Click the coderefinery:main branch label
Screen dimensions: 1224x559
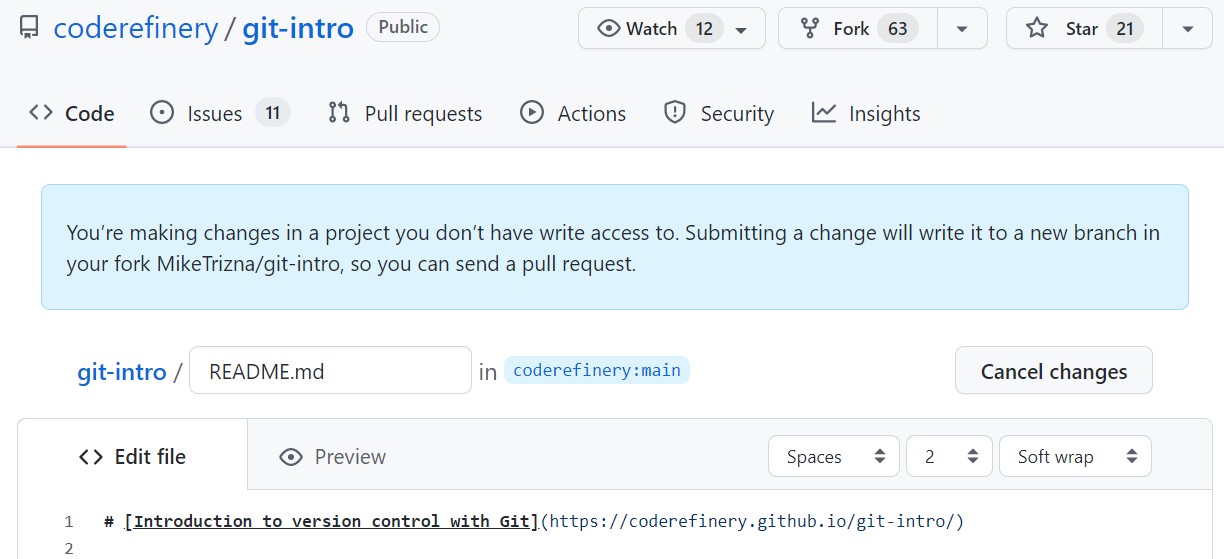coord(597,371)
